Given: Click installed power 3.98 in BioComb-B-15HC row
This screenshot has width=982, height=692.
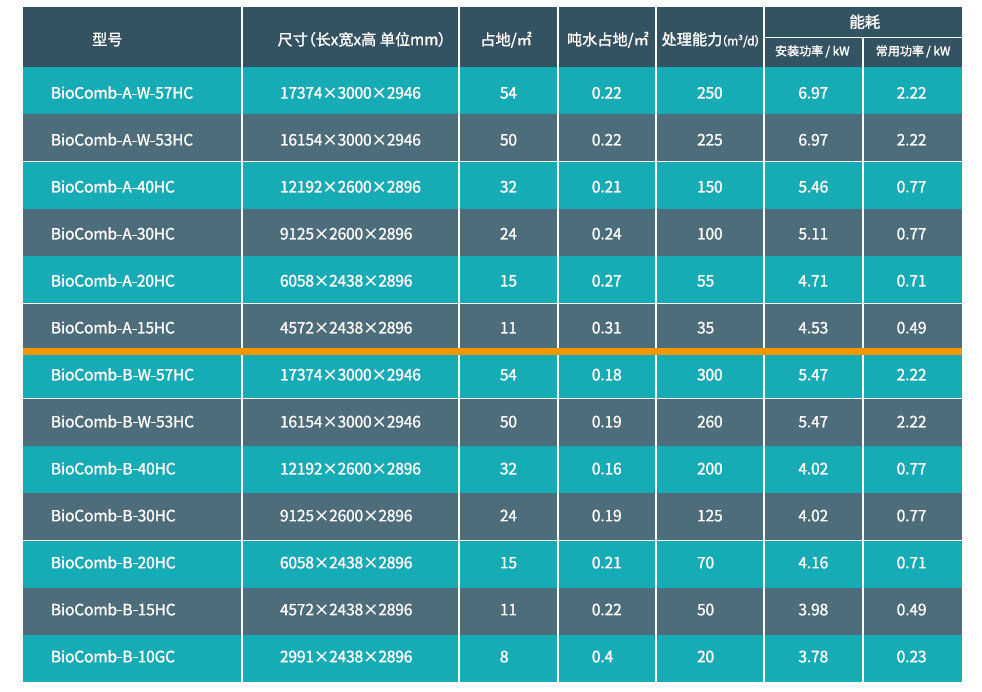Looking at the screenshot, I should [x=813, y=609].
